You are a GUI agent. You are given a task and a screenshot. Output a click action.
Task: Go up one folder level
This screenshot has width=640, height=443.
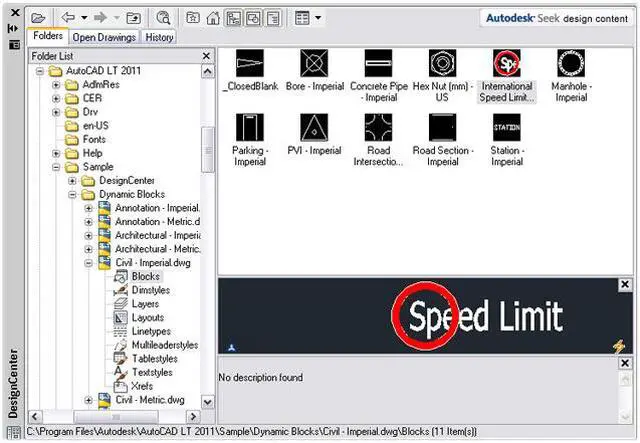click(x=133, y=17)
